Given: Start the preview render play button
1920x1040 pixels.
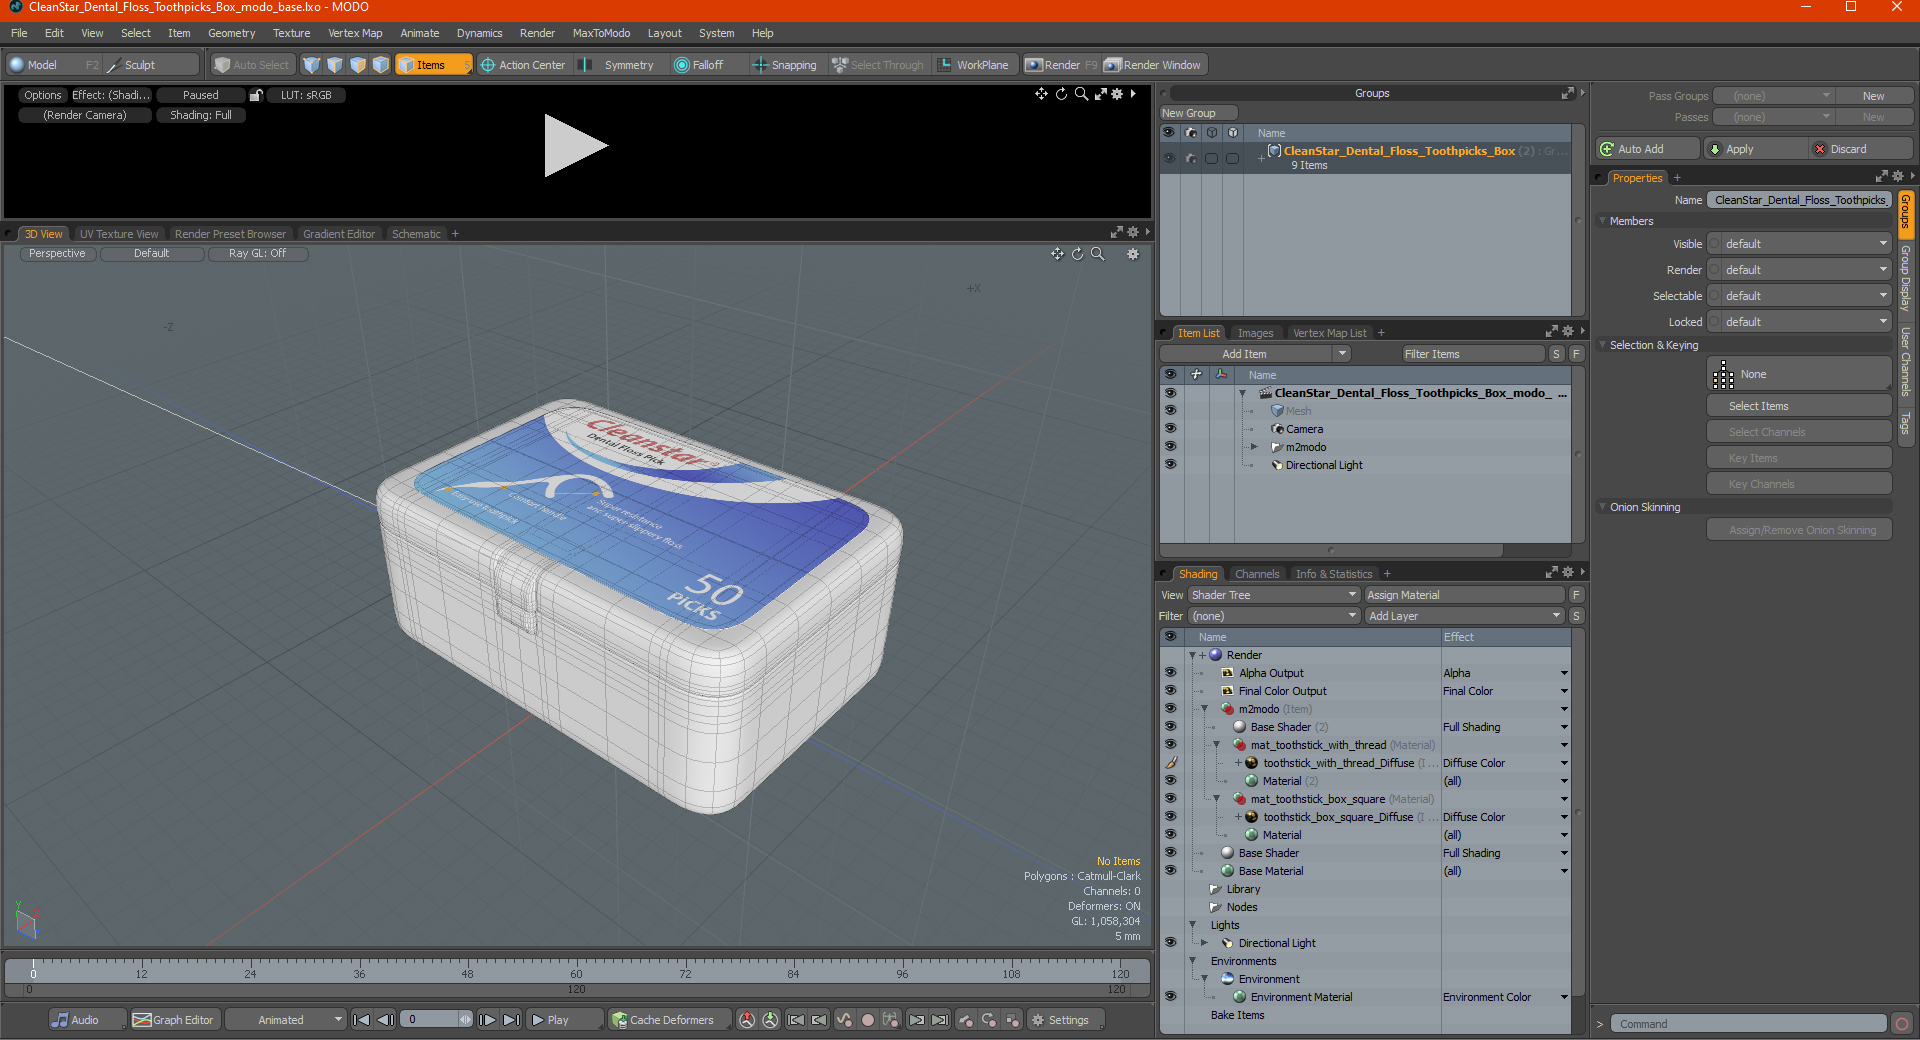Looking at the screenshot, I should [575, 146].
